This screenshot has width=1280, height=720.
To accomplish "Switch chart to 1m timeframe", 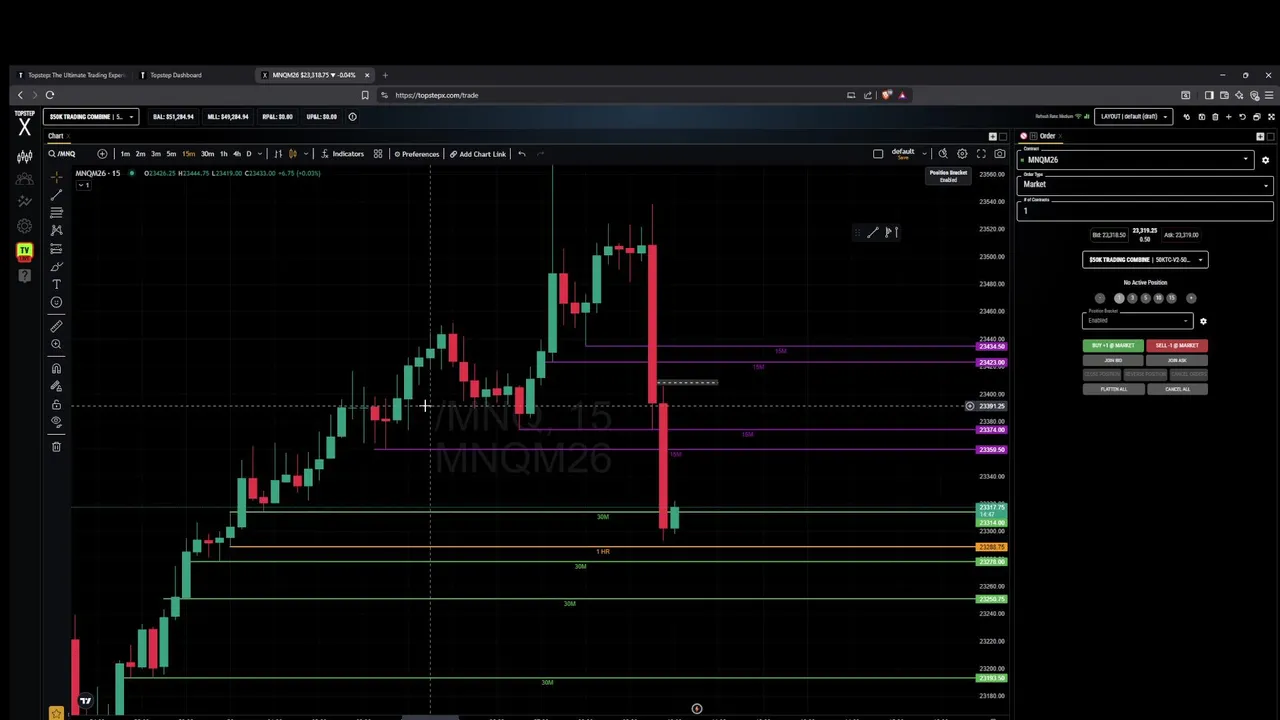I will pos(125,154).
